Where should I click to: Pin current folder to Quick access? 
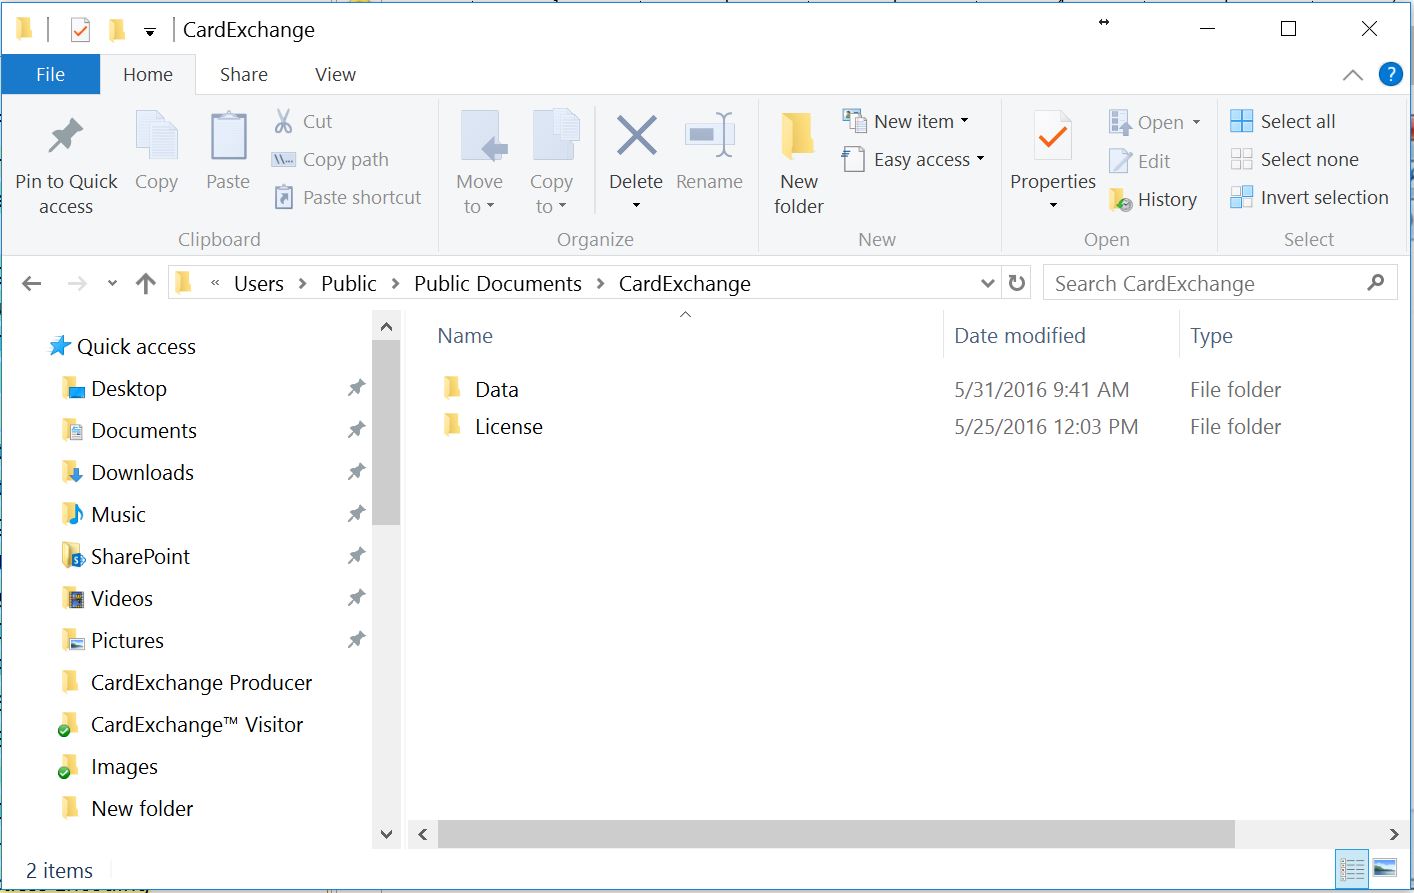pos(66,165)
